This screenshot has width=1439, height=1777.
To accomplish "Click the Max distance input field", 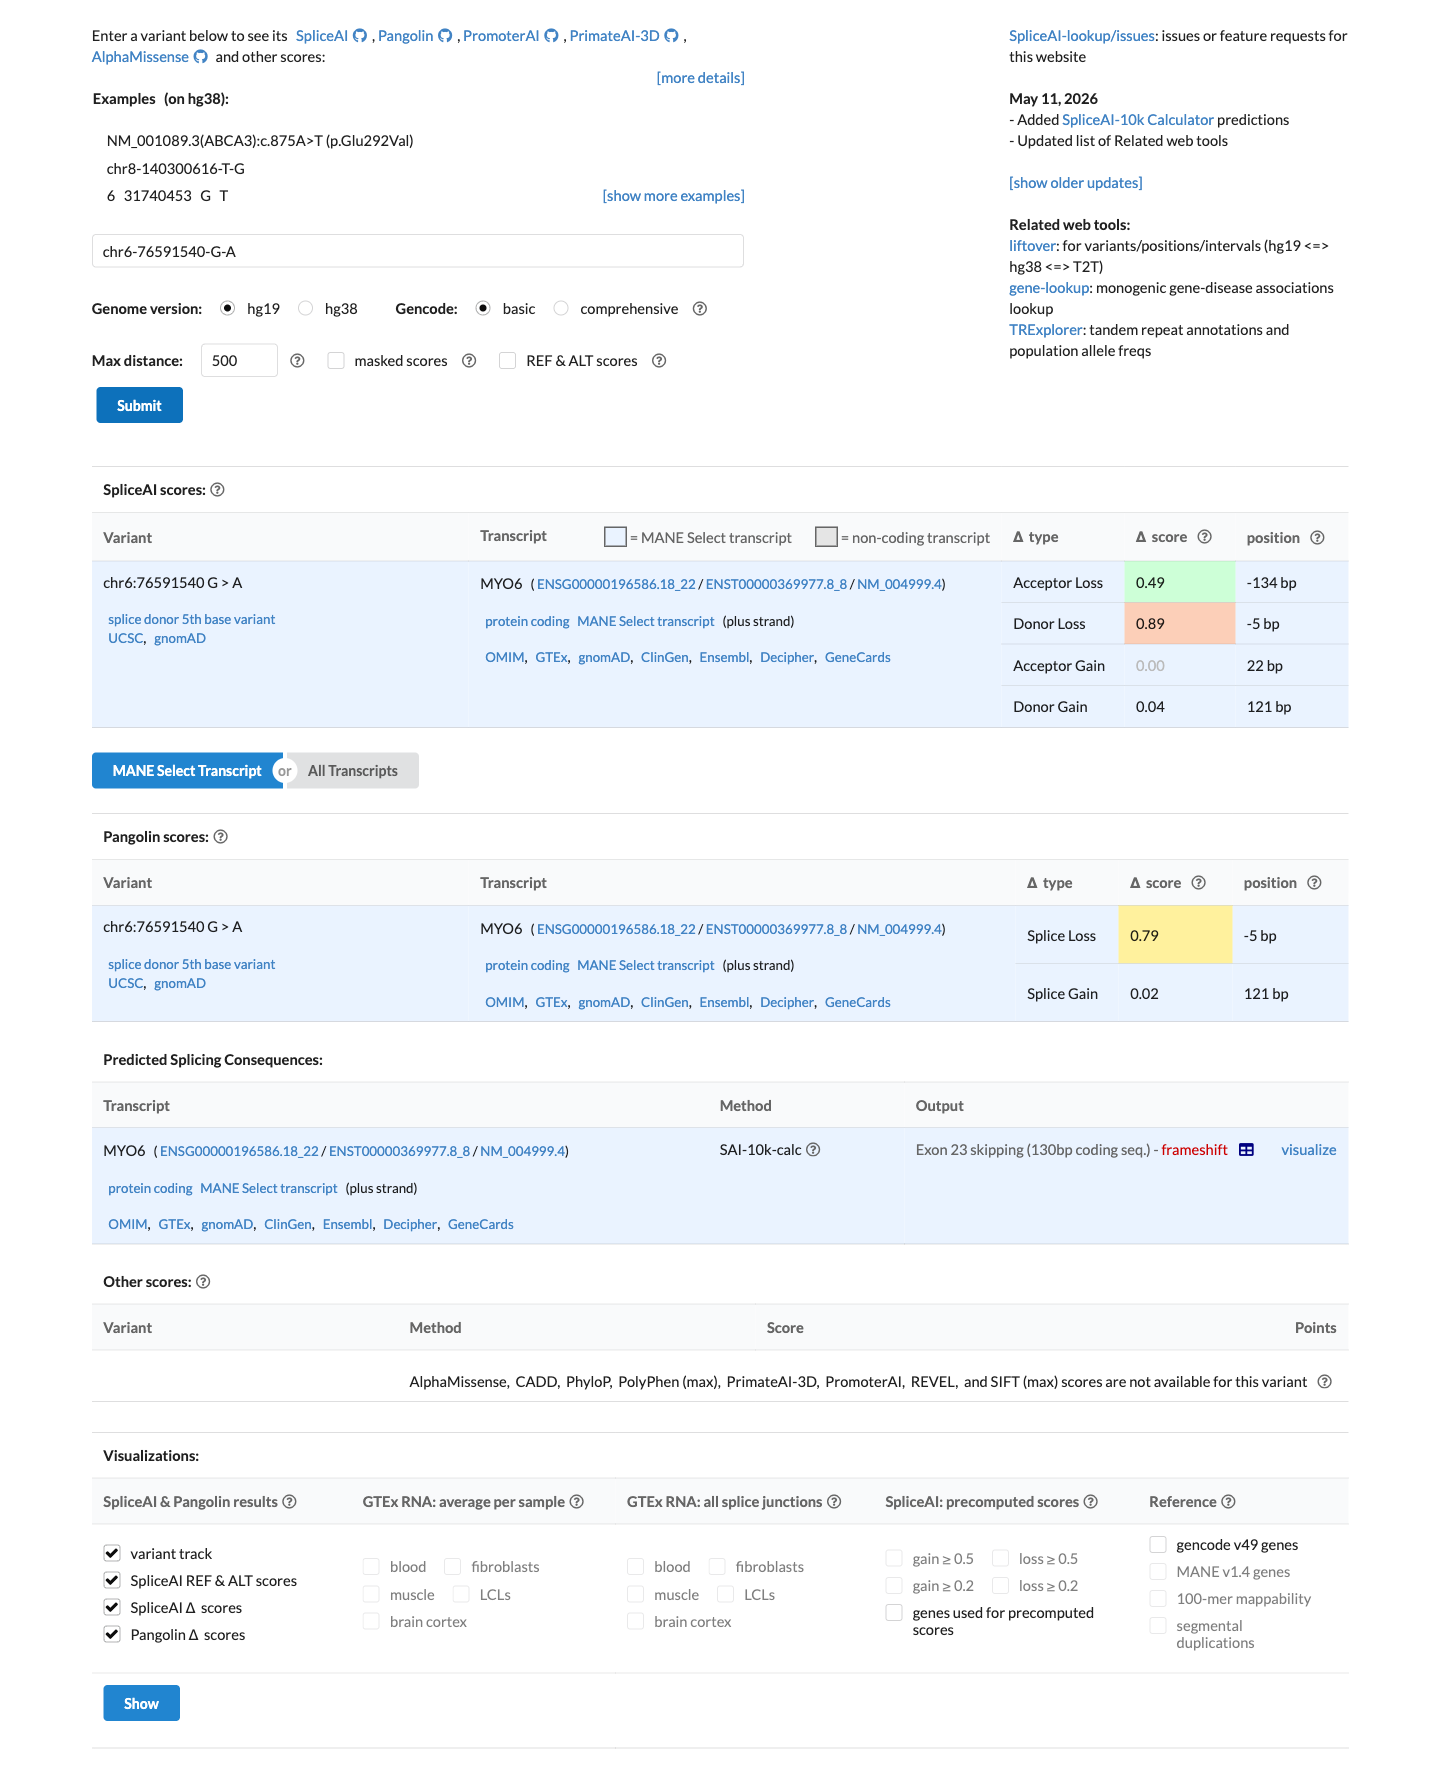I will (239, 360).
